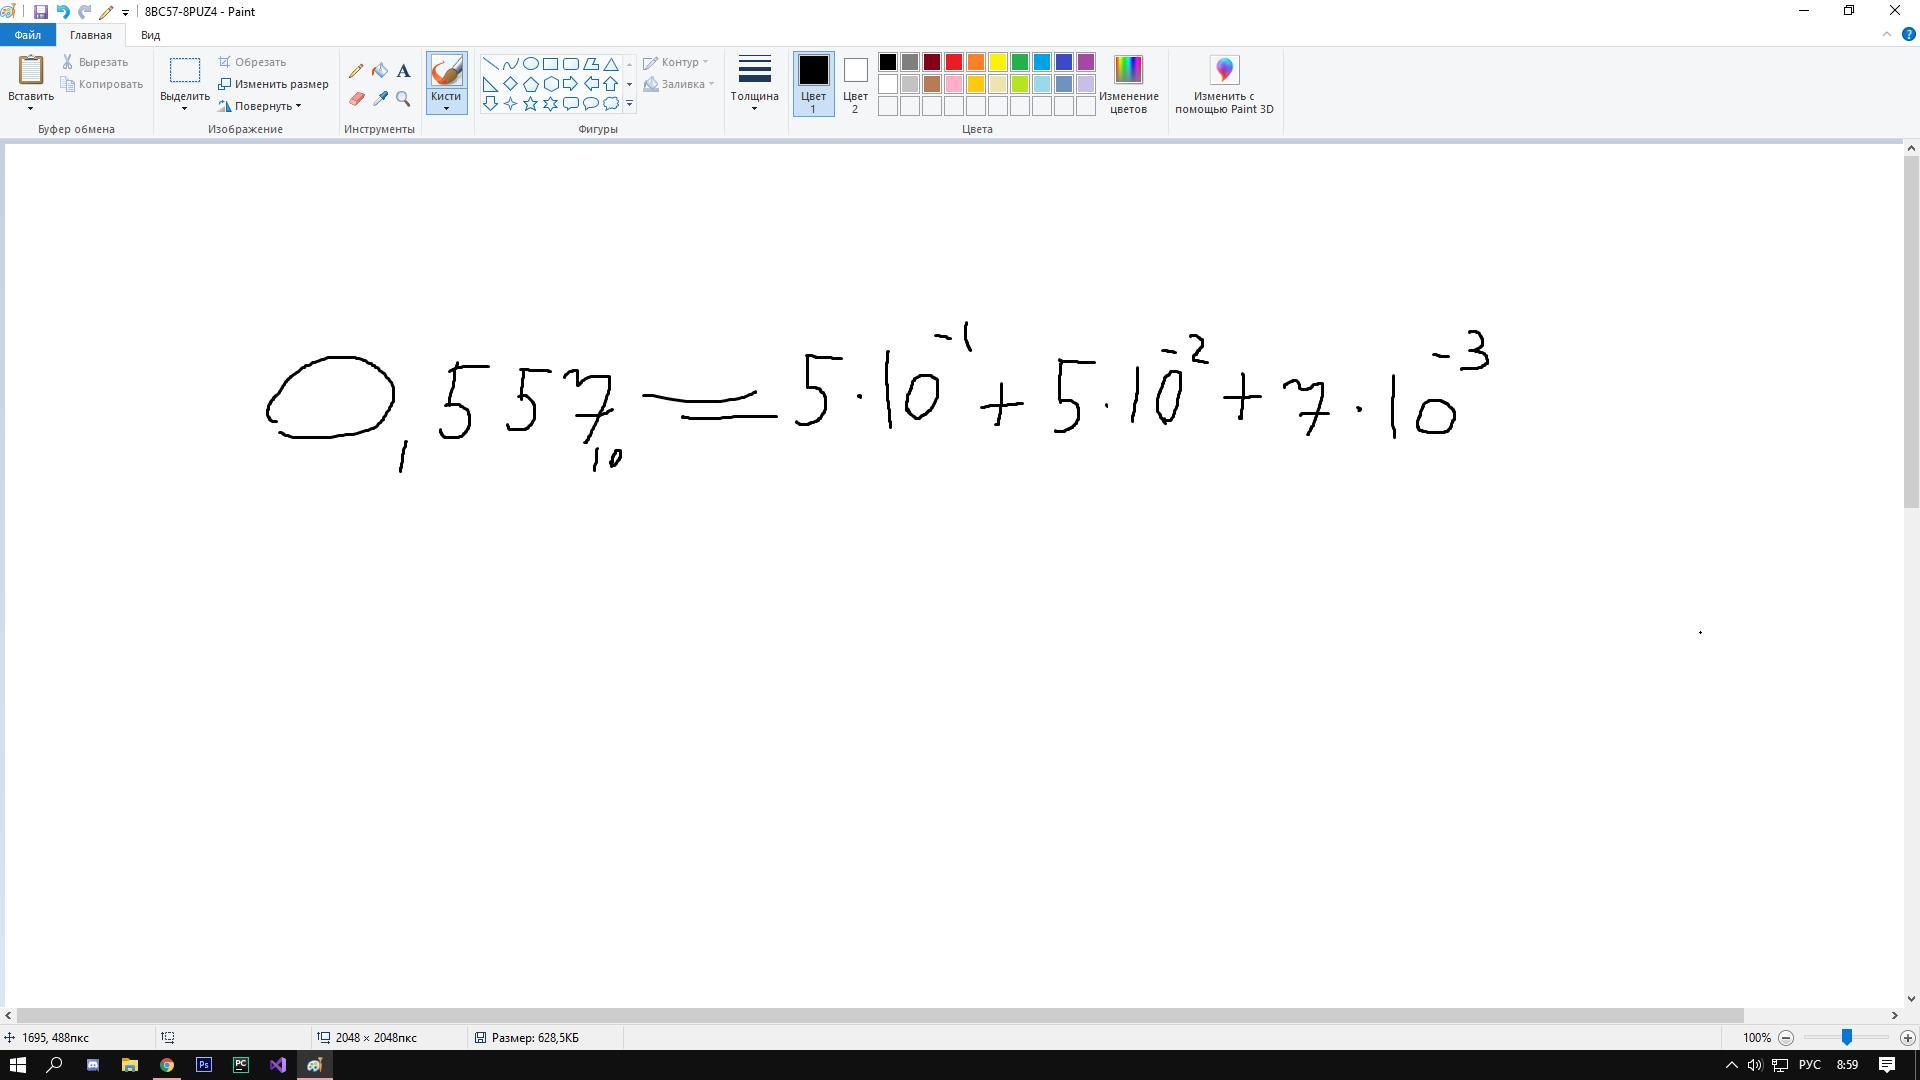Set Color 2 as the active color

[855, 82]
